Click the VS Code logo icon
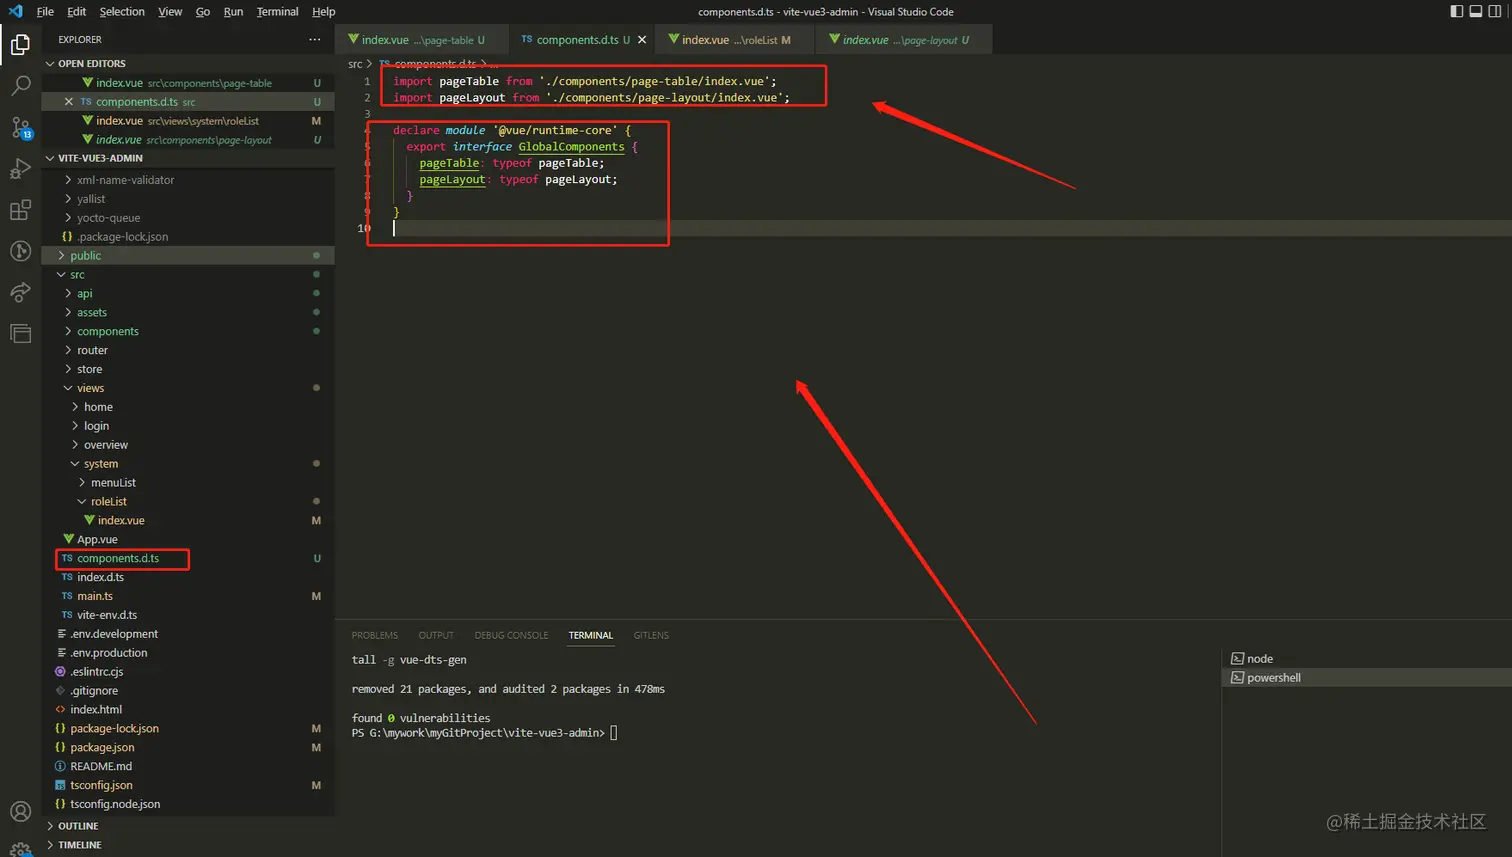The image size is (1512, 857). tap(15, 11)
